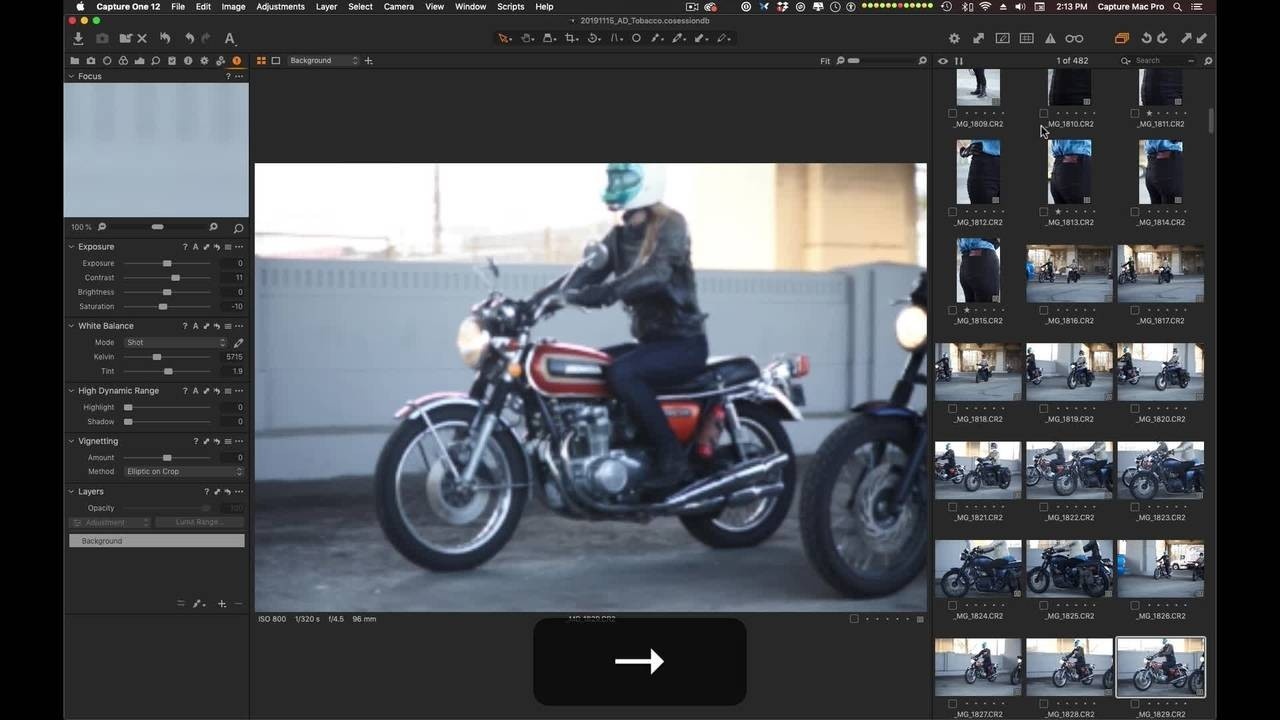Toggle proofing with the glasses icon
The height and width of the screenshot is (720, 1280).
tap(1074, 38)
